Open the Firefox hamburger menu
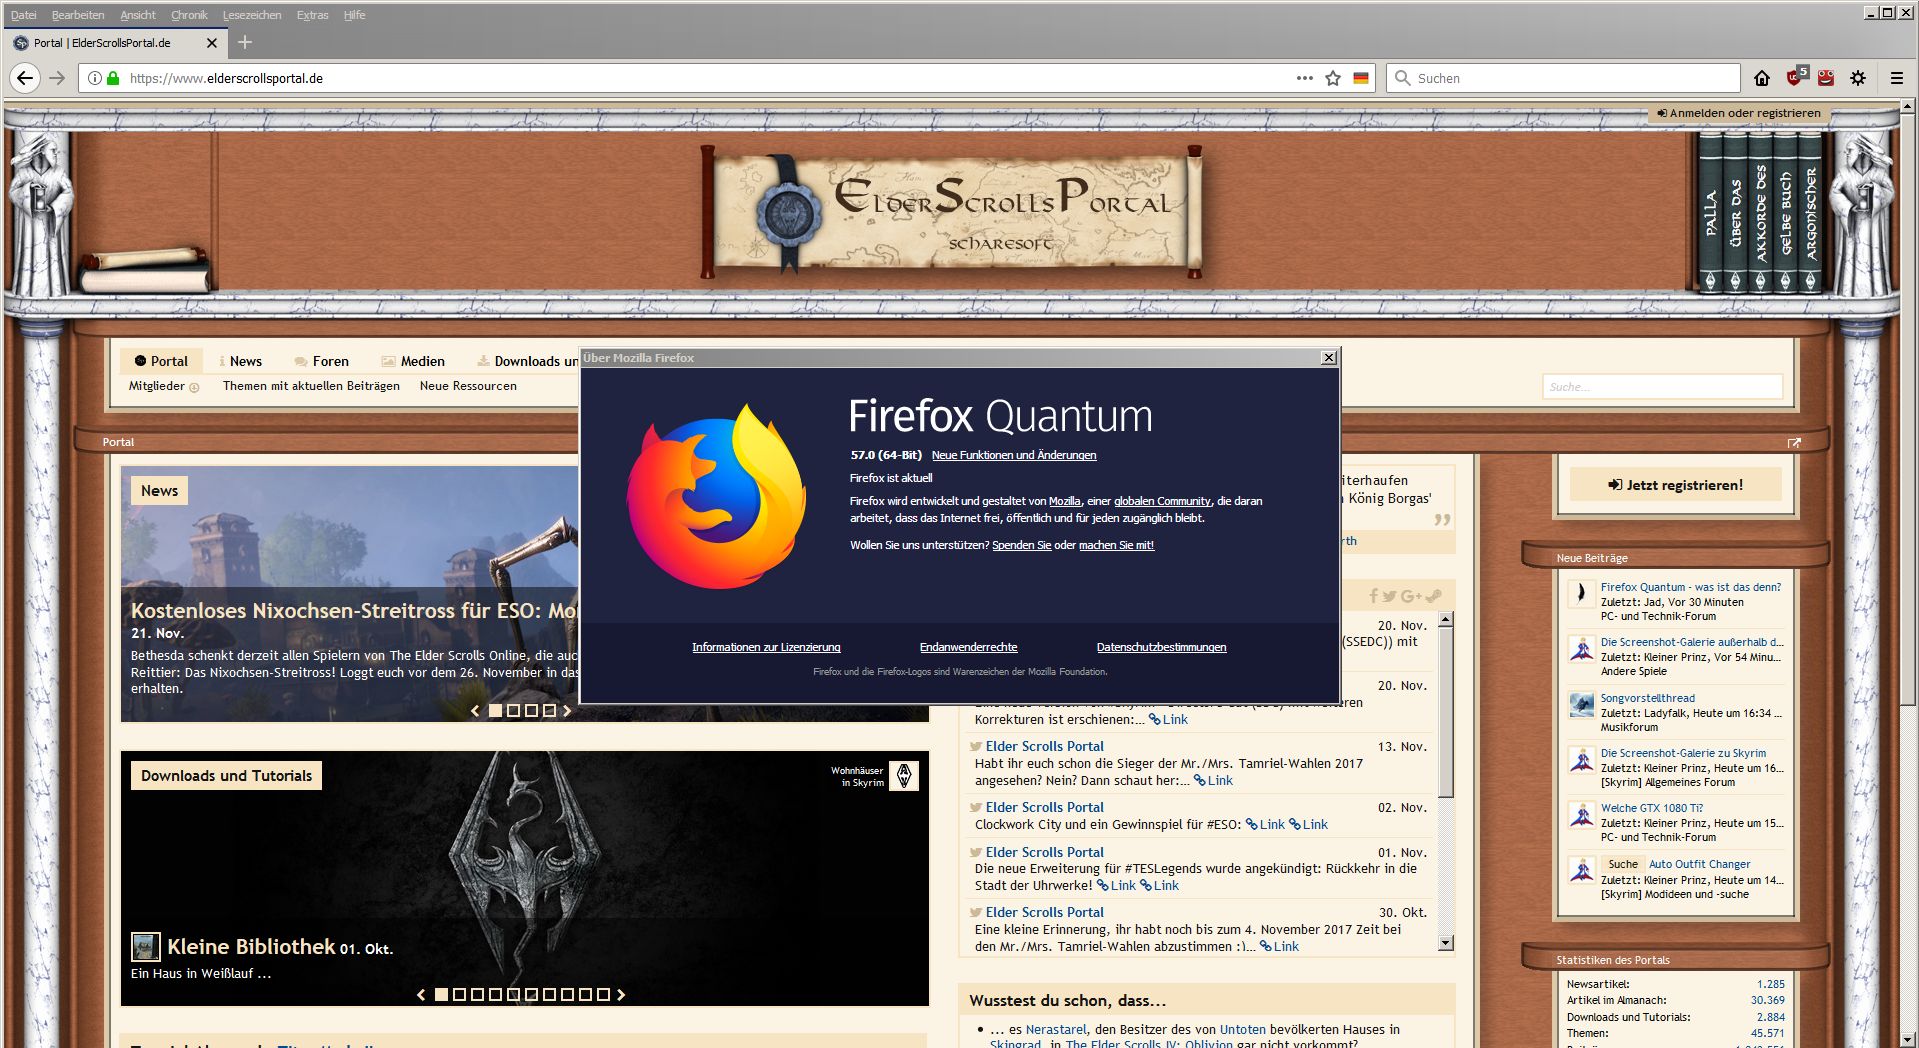The image size is (1919, 1048). pyautogui.click(x=1896, y=78)
